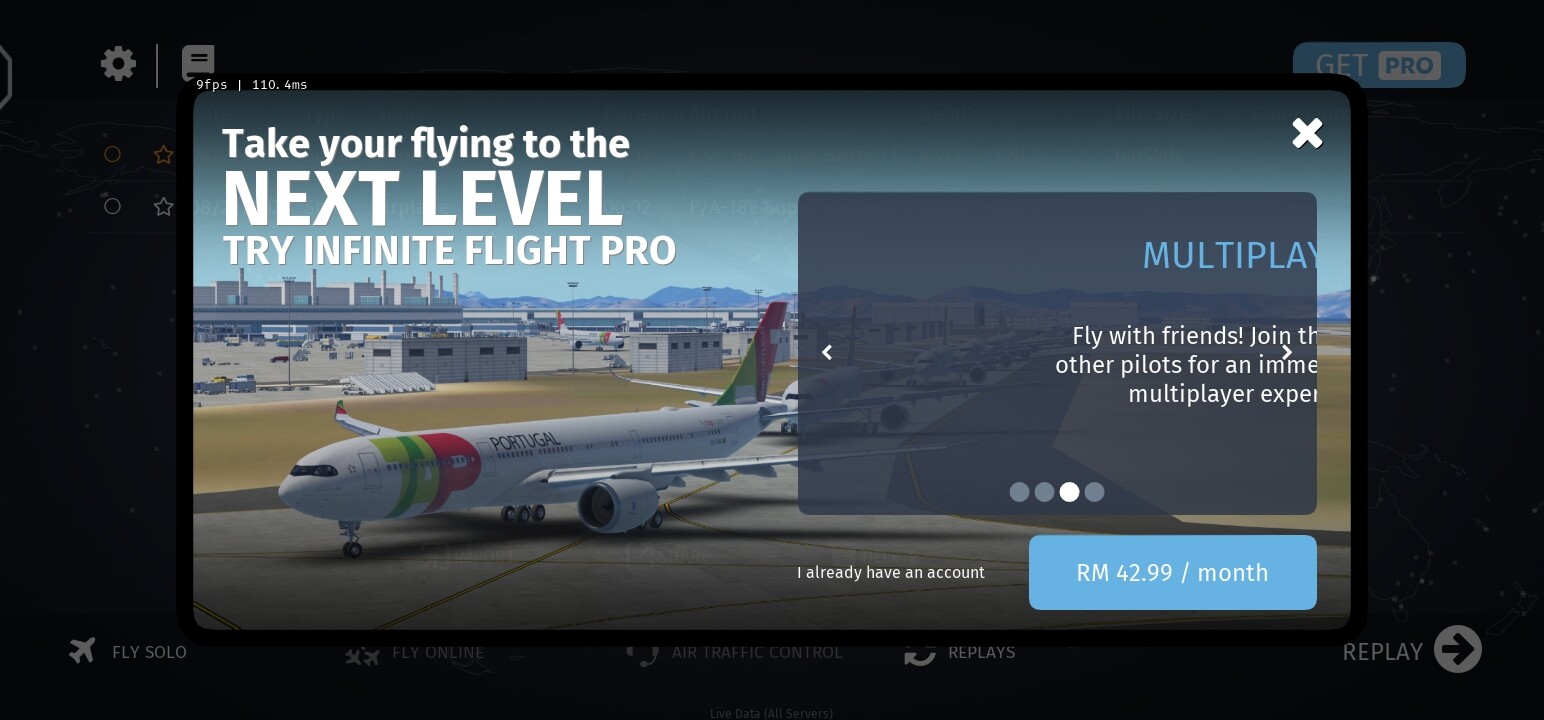1544x720 pixels.
Task: Click the Replay arrow circle icon
Action: coord(1458,649)
